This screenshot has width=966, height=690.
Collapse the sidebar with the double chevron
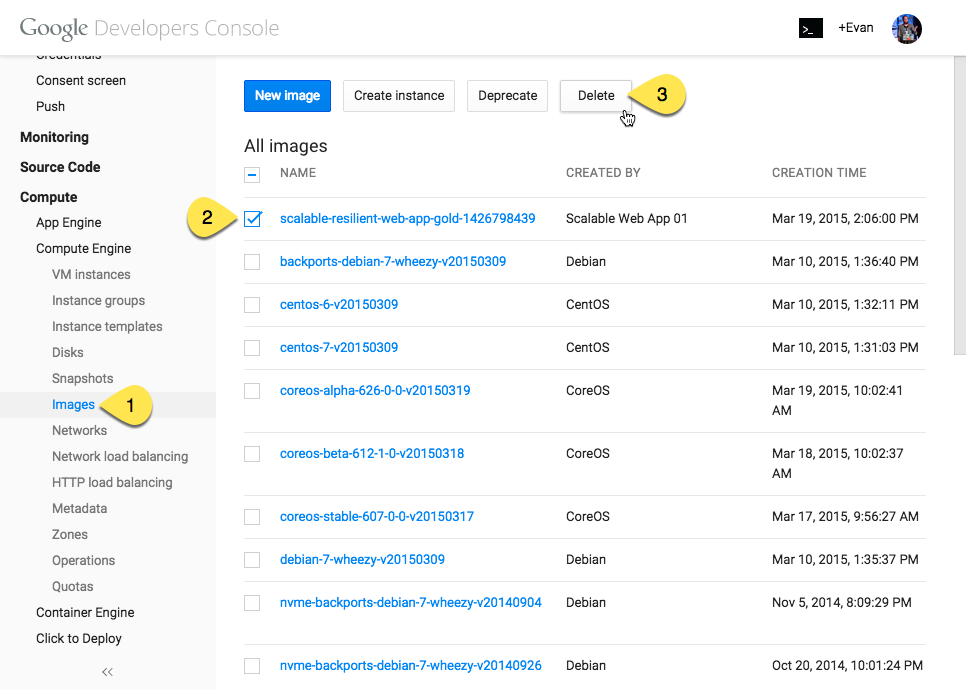(x=107, y=672)
